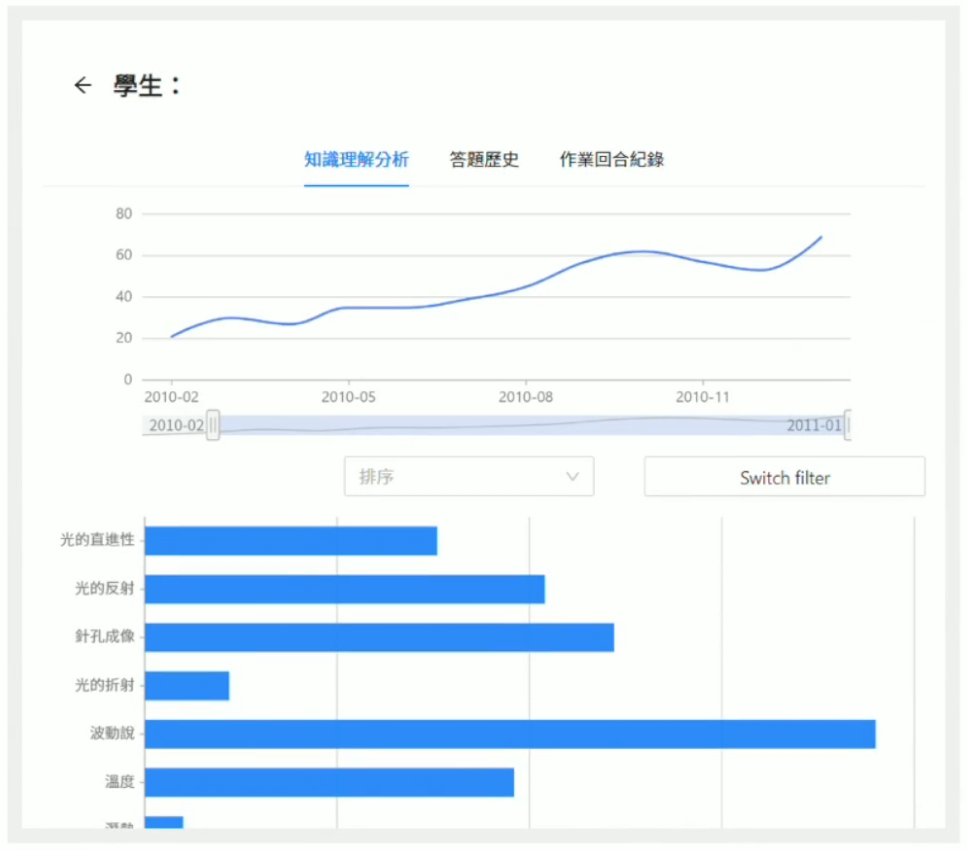Click the 溫度 bar in chart

[x=329, y=782]
